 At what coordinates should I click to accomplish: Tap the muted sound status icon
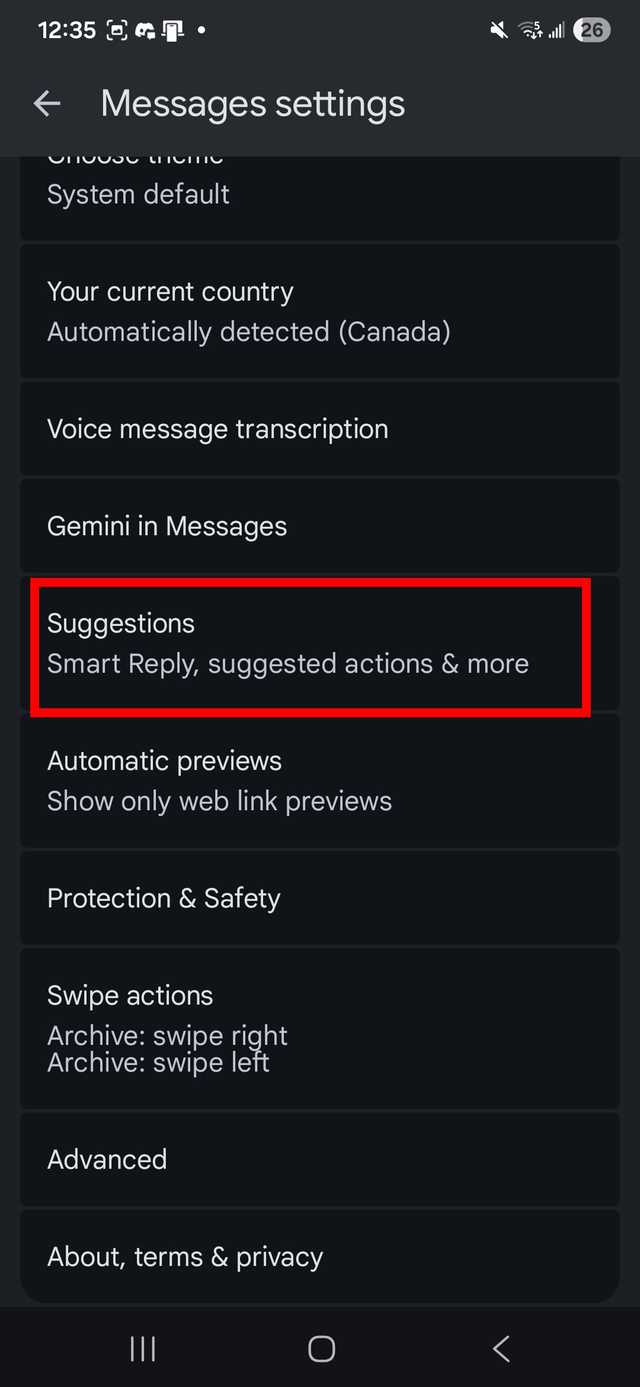[499, 30]
